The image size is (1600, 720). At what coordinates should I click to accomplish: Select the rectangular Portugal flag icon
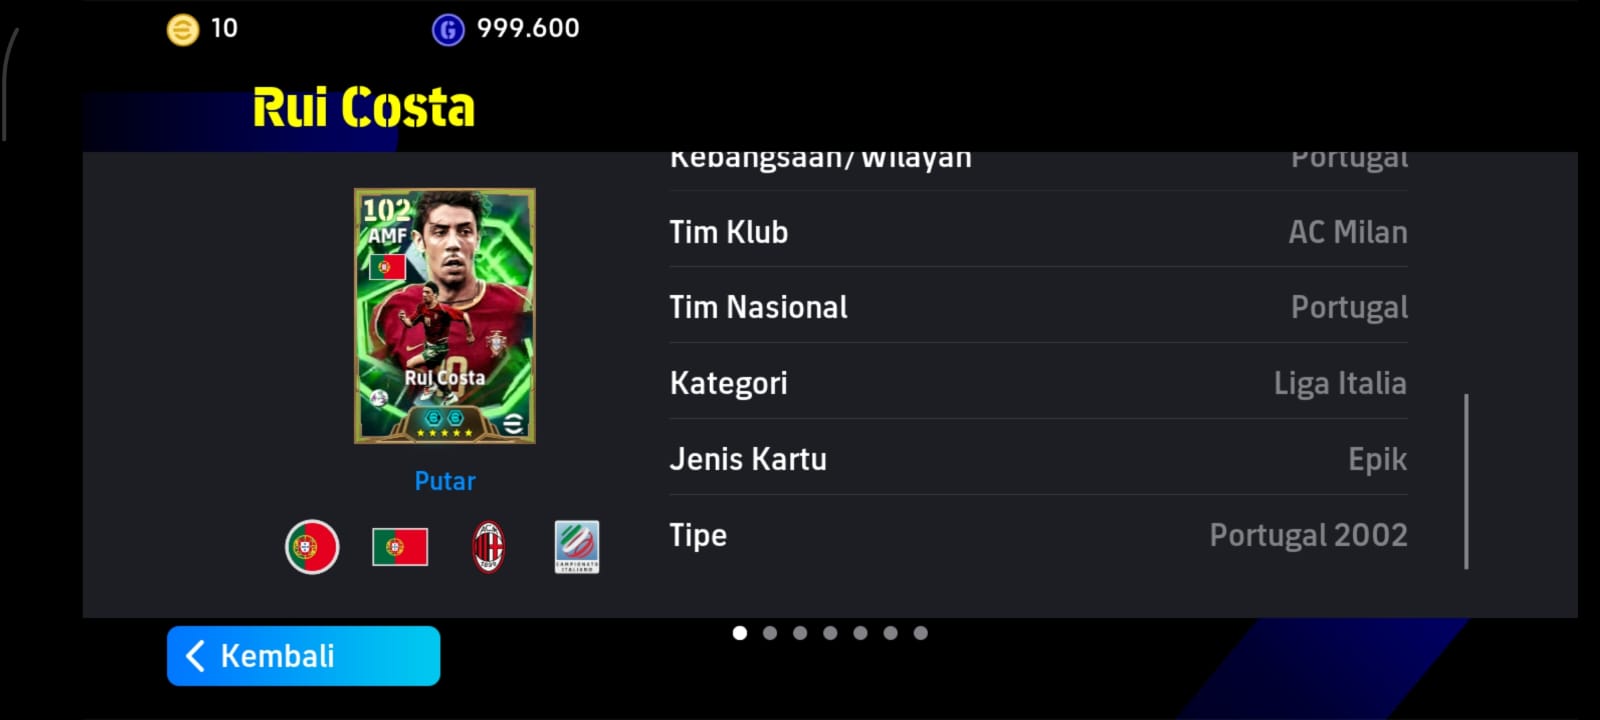(x=400, y=547)
